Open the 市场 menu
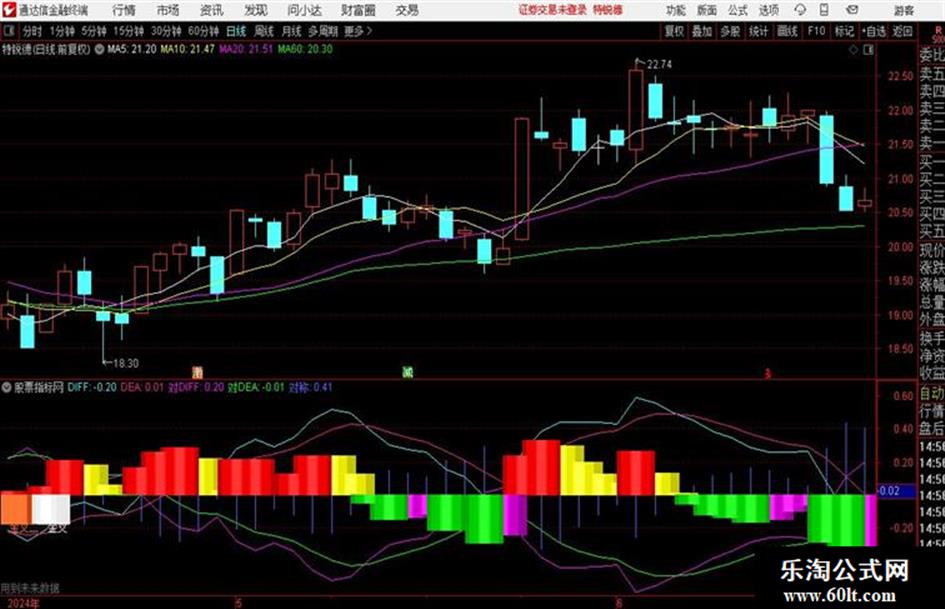Screen dimensions: 945x609 coord(168,10)
